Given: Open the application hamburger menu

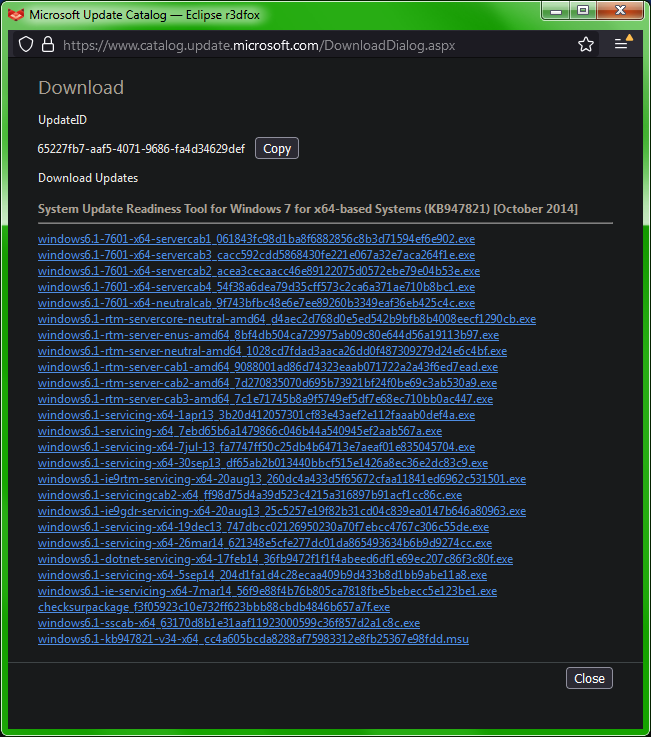Looking at the screenshot, I should tap(622, 44).
